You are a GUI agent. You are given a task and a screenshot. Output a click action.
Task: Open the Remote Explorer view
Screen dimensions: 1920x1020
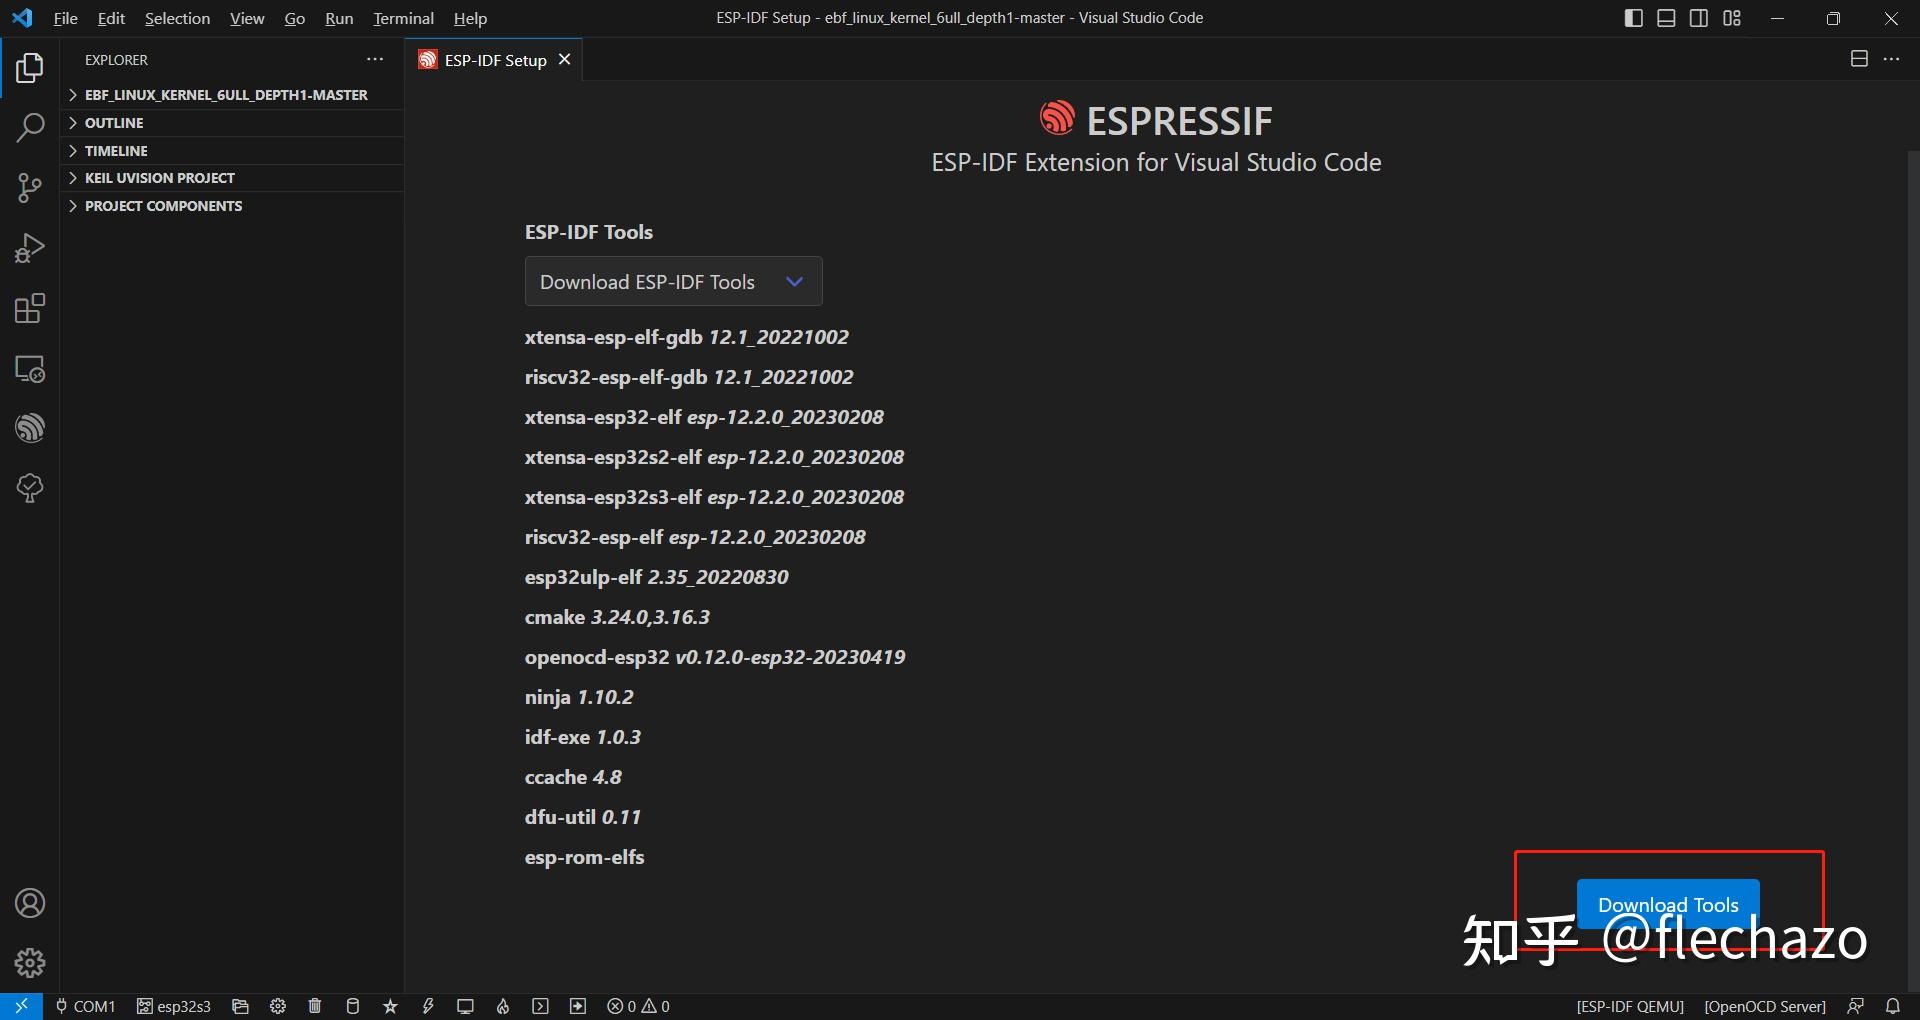pos(30,368)
